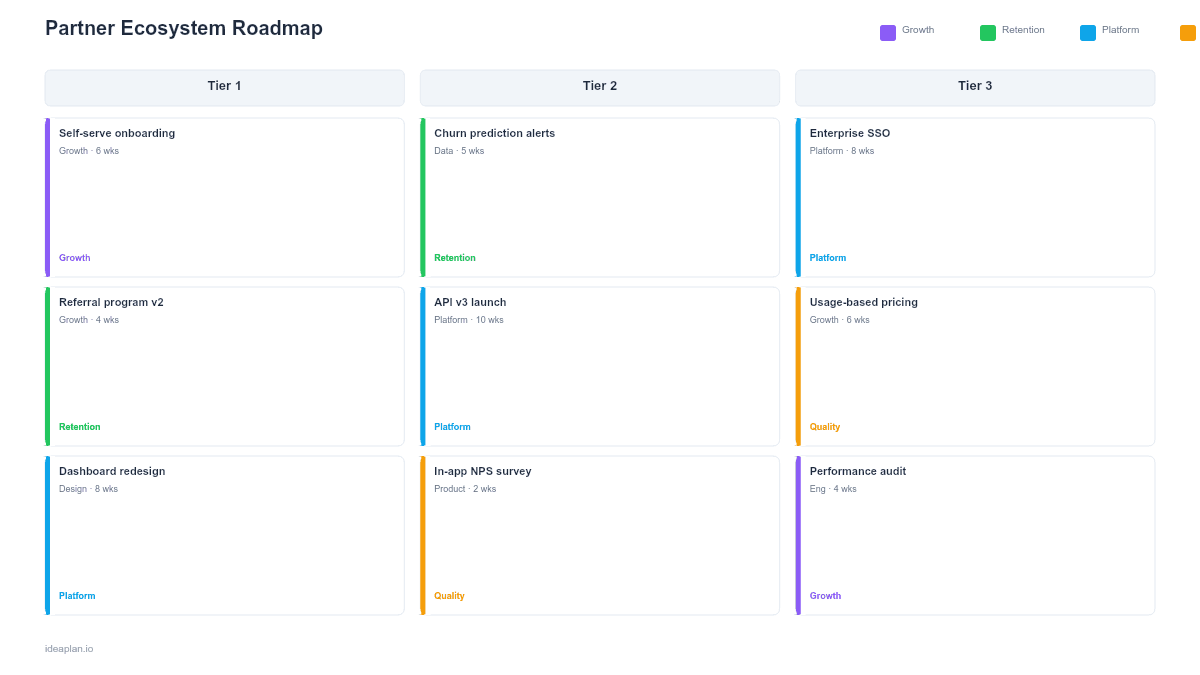Viewport: 1200px width, 675px height.
Task: Click the green Retention legend swatch
Action: (985, 31)
